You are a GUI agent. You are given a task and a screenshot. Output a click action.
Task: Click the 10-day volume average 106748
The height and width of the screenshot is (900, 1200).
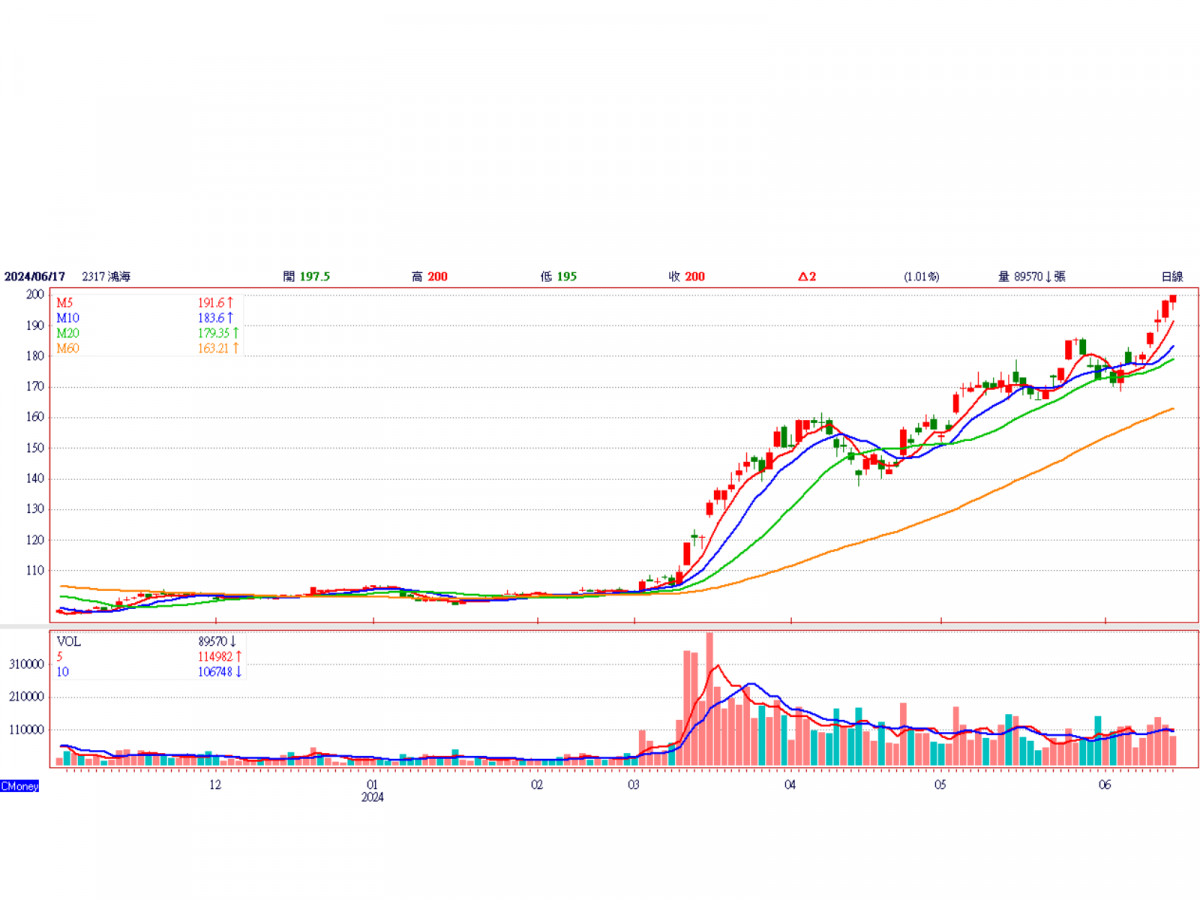(217, 671)
